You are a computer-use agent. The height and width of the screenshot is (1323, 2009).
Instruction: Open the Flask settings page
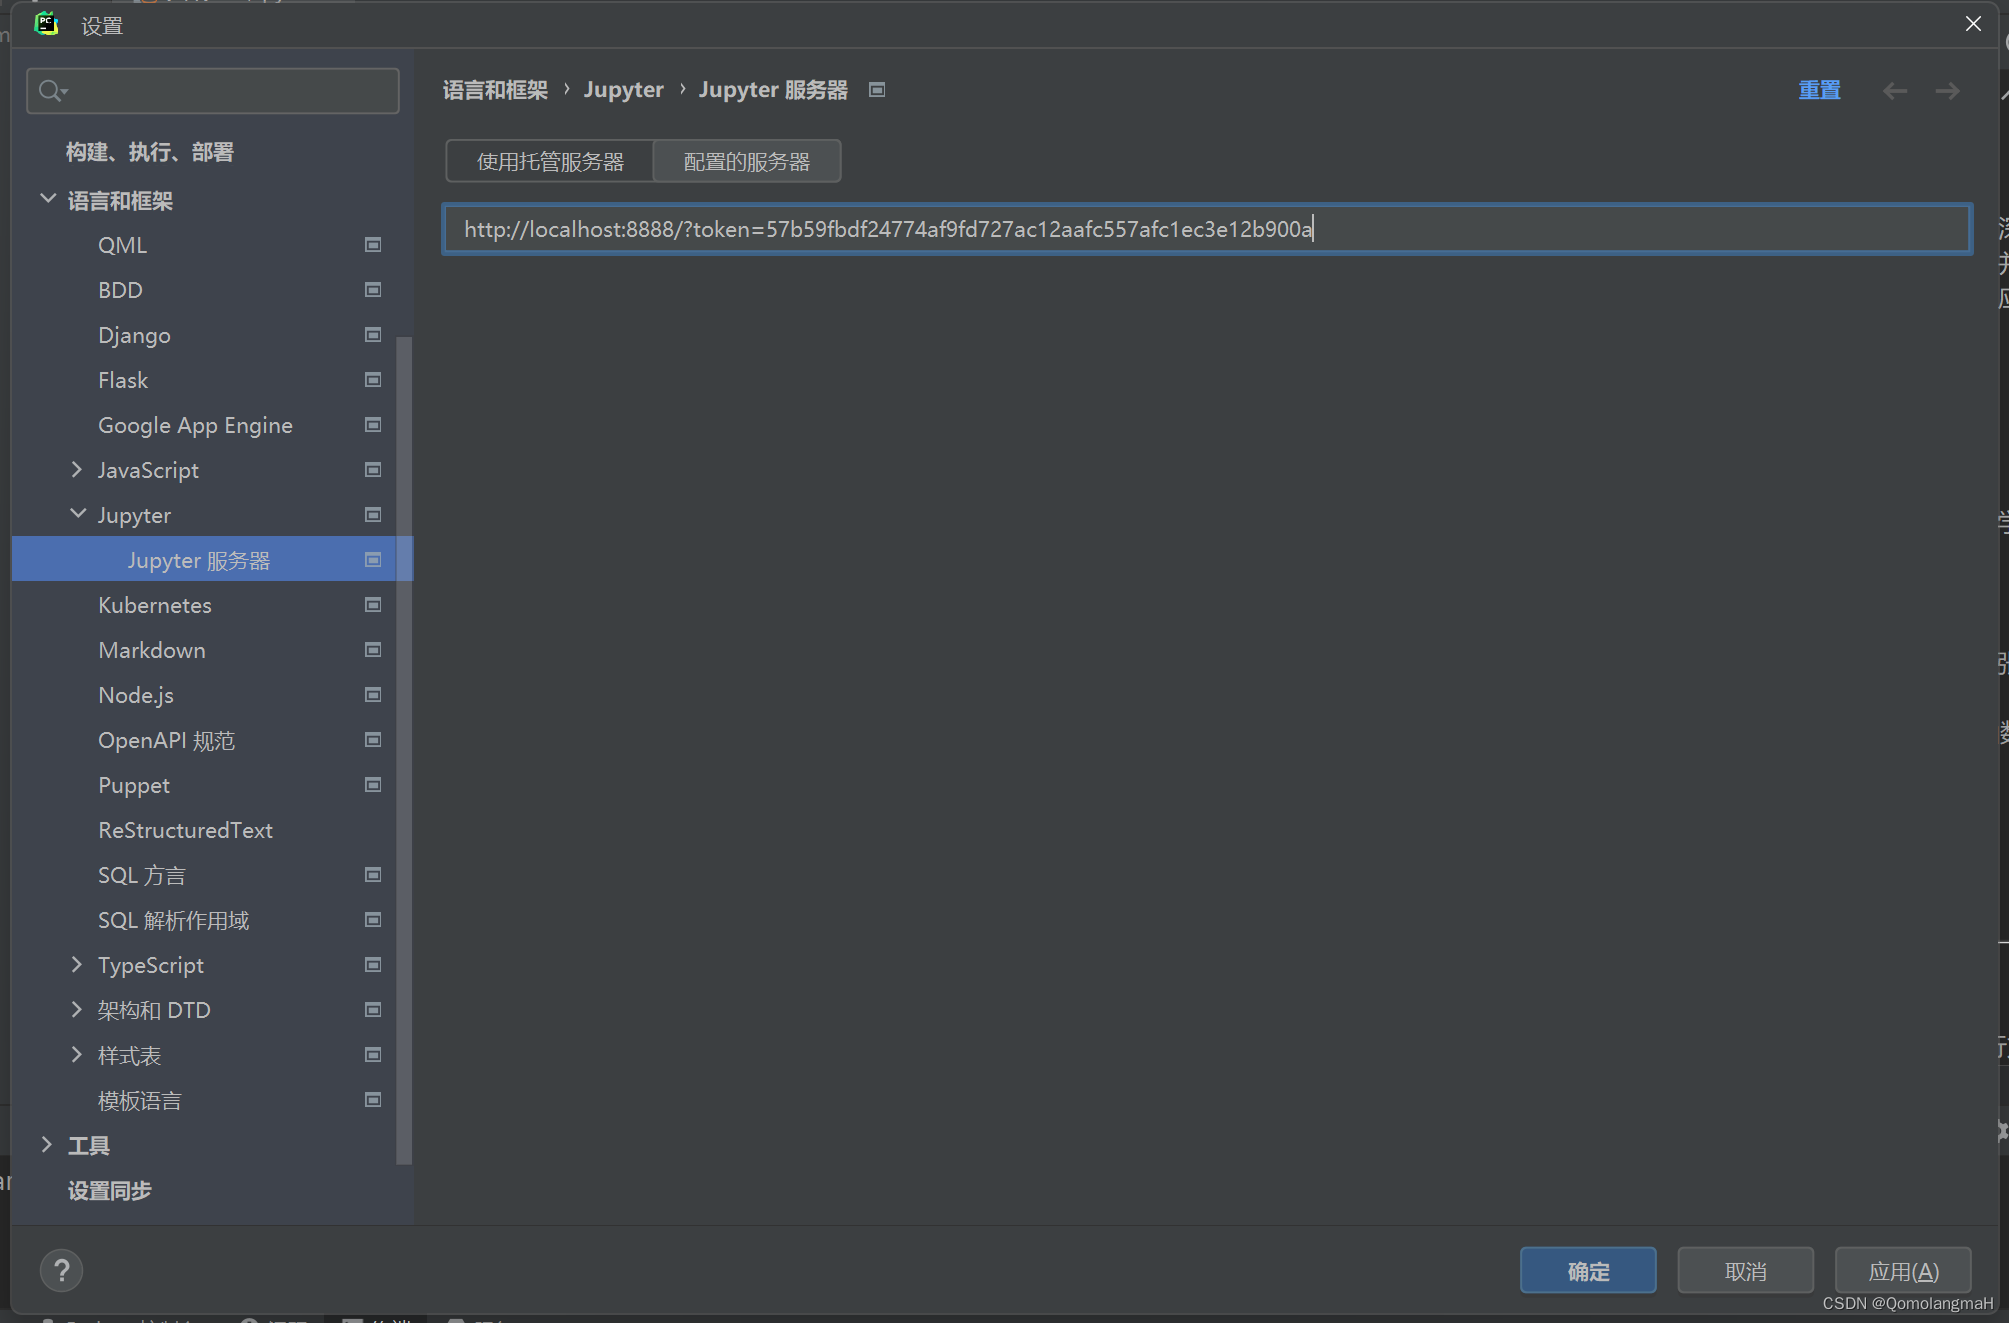(123, 380)
